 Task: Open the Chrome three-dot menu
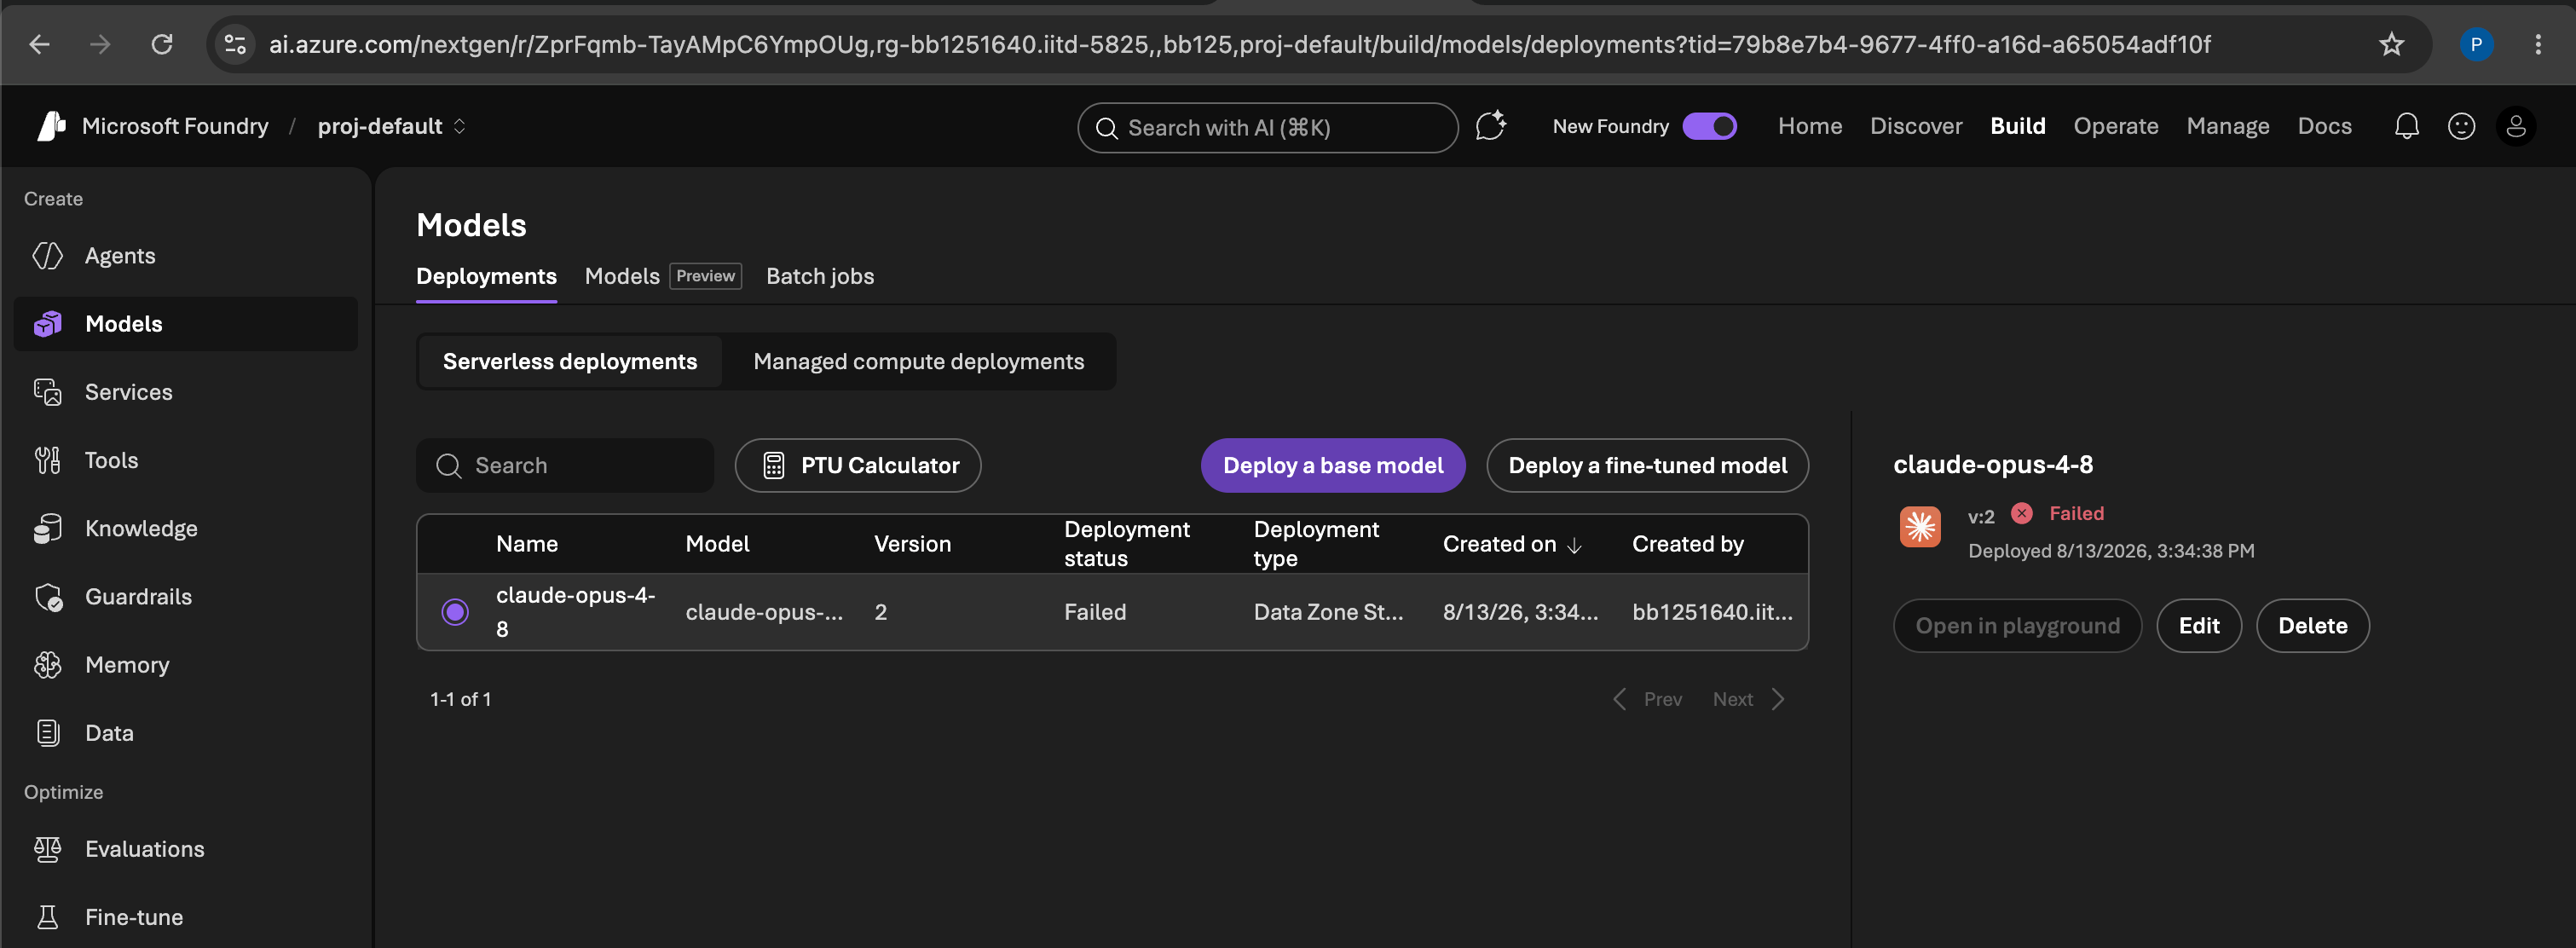point(2538,44)
